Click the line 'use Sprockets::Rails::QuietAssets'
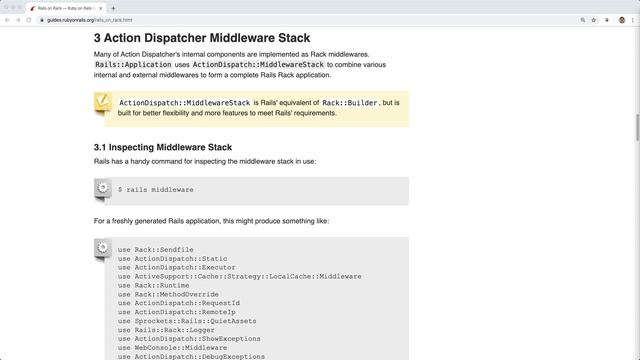Screen dimensions: 640x360 point(187,321)
